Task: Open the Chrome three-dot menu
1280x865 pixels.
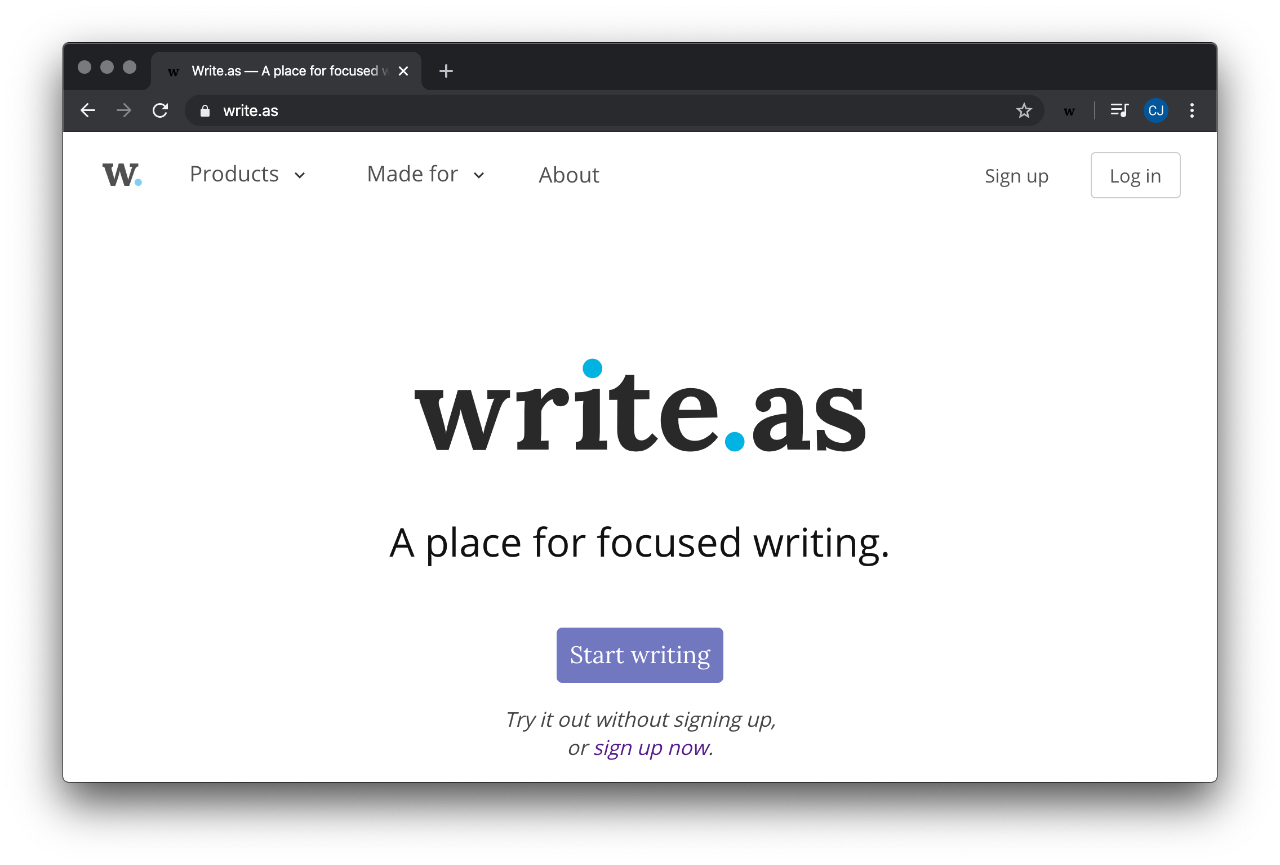Action: click(1192, 110)
